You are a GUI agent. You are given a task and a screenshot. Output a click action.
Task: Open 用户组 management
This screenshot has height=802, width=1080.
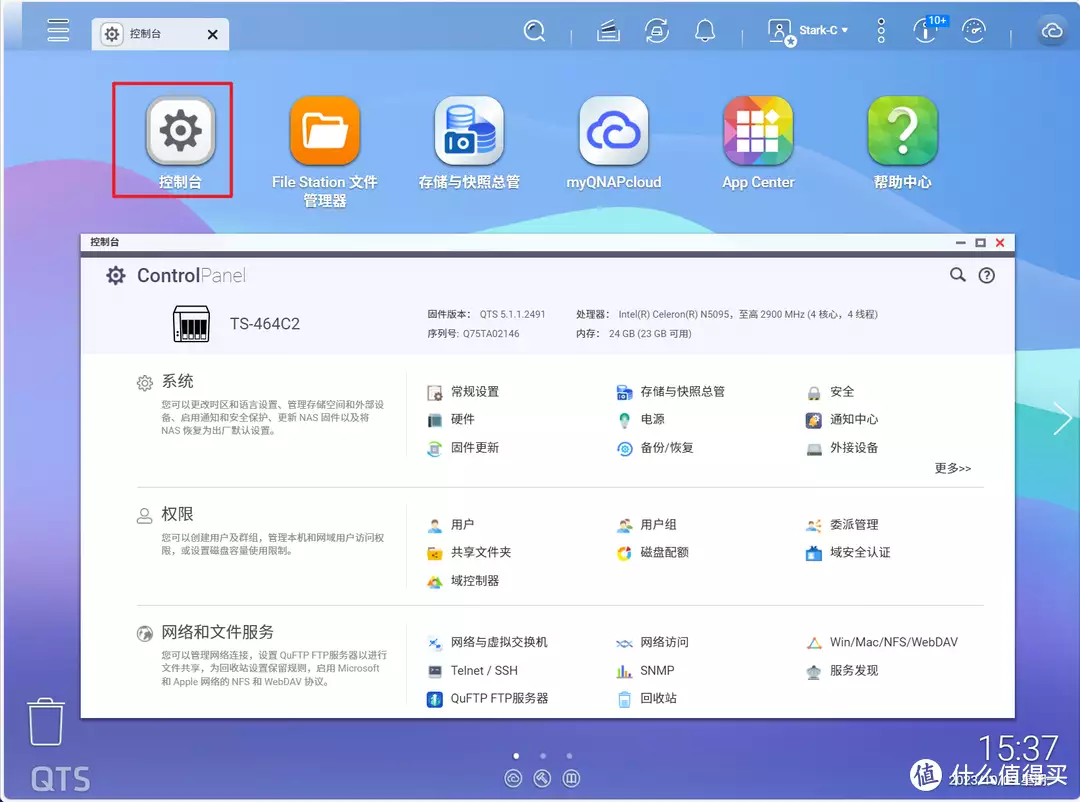646,525
